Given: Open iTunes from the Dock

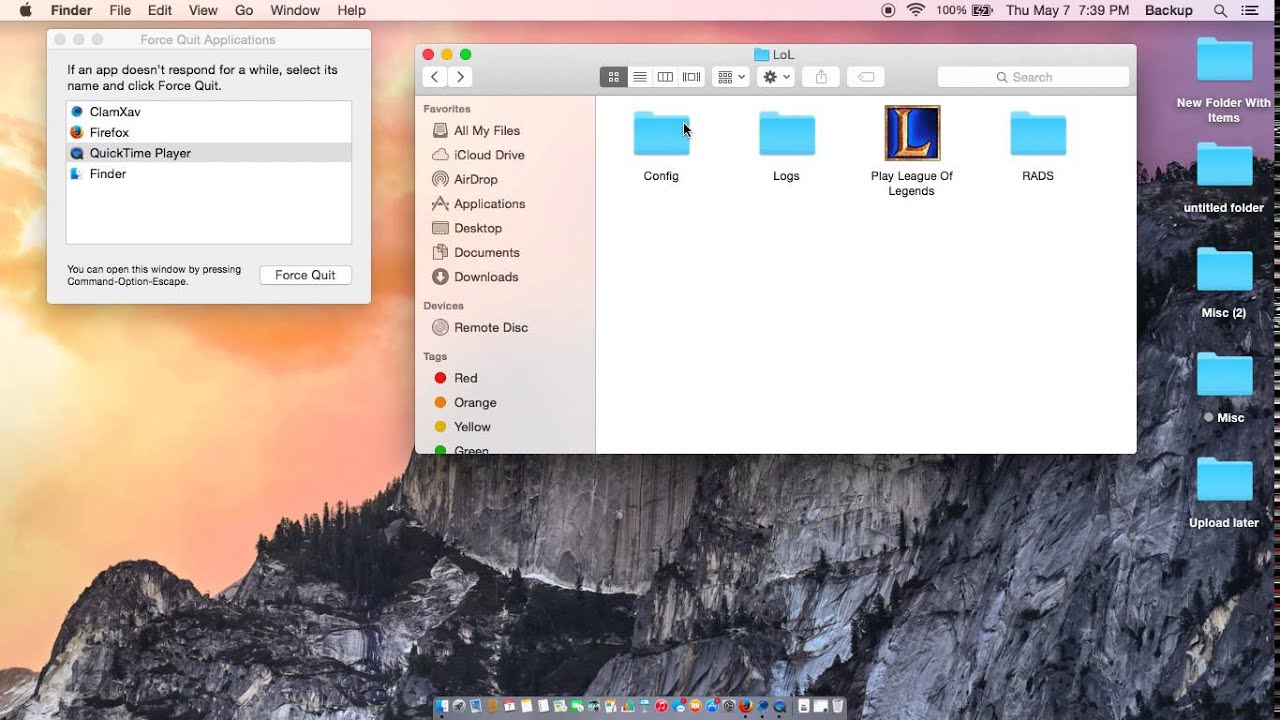Looking at the screenshot, I should pyautogui.click(x=661, y=706).
